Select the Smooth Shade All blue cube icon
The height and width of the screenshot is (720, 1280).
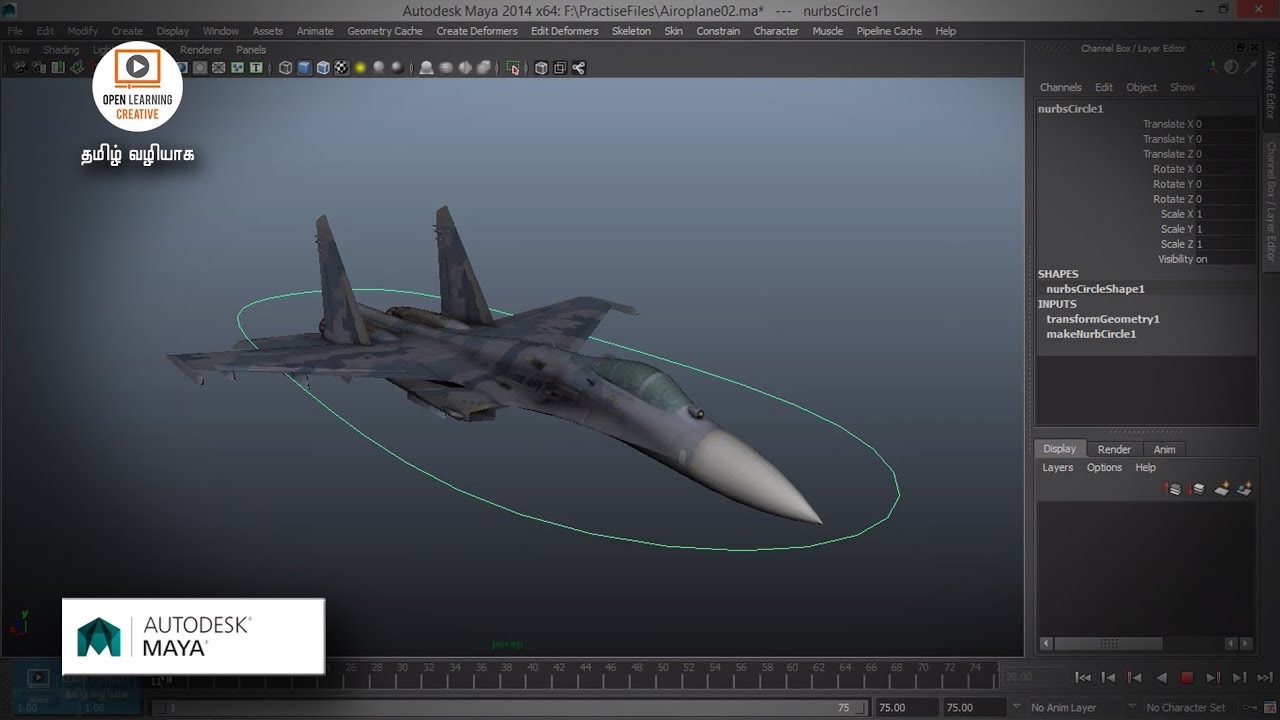[304, 68]
